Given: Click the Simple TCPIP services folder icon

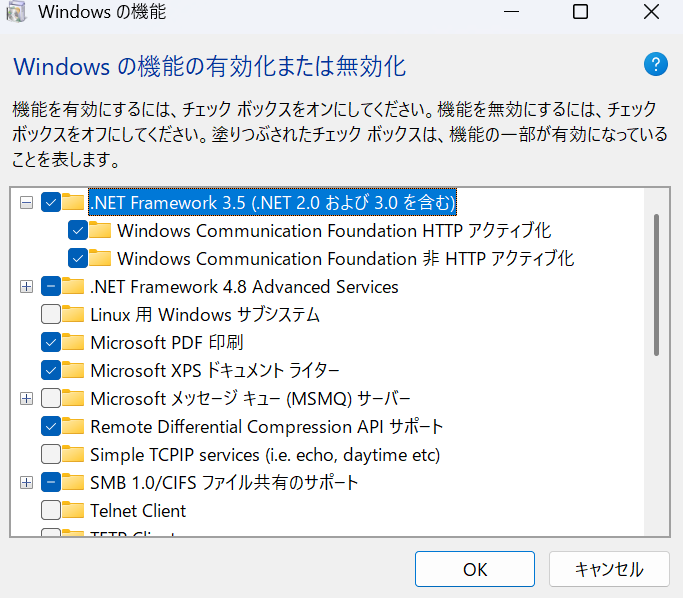Looking at the screenshot, I should [x=74, y=454].
